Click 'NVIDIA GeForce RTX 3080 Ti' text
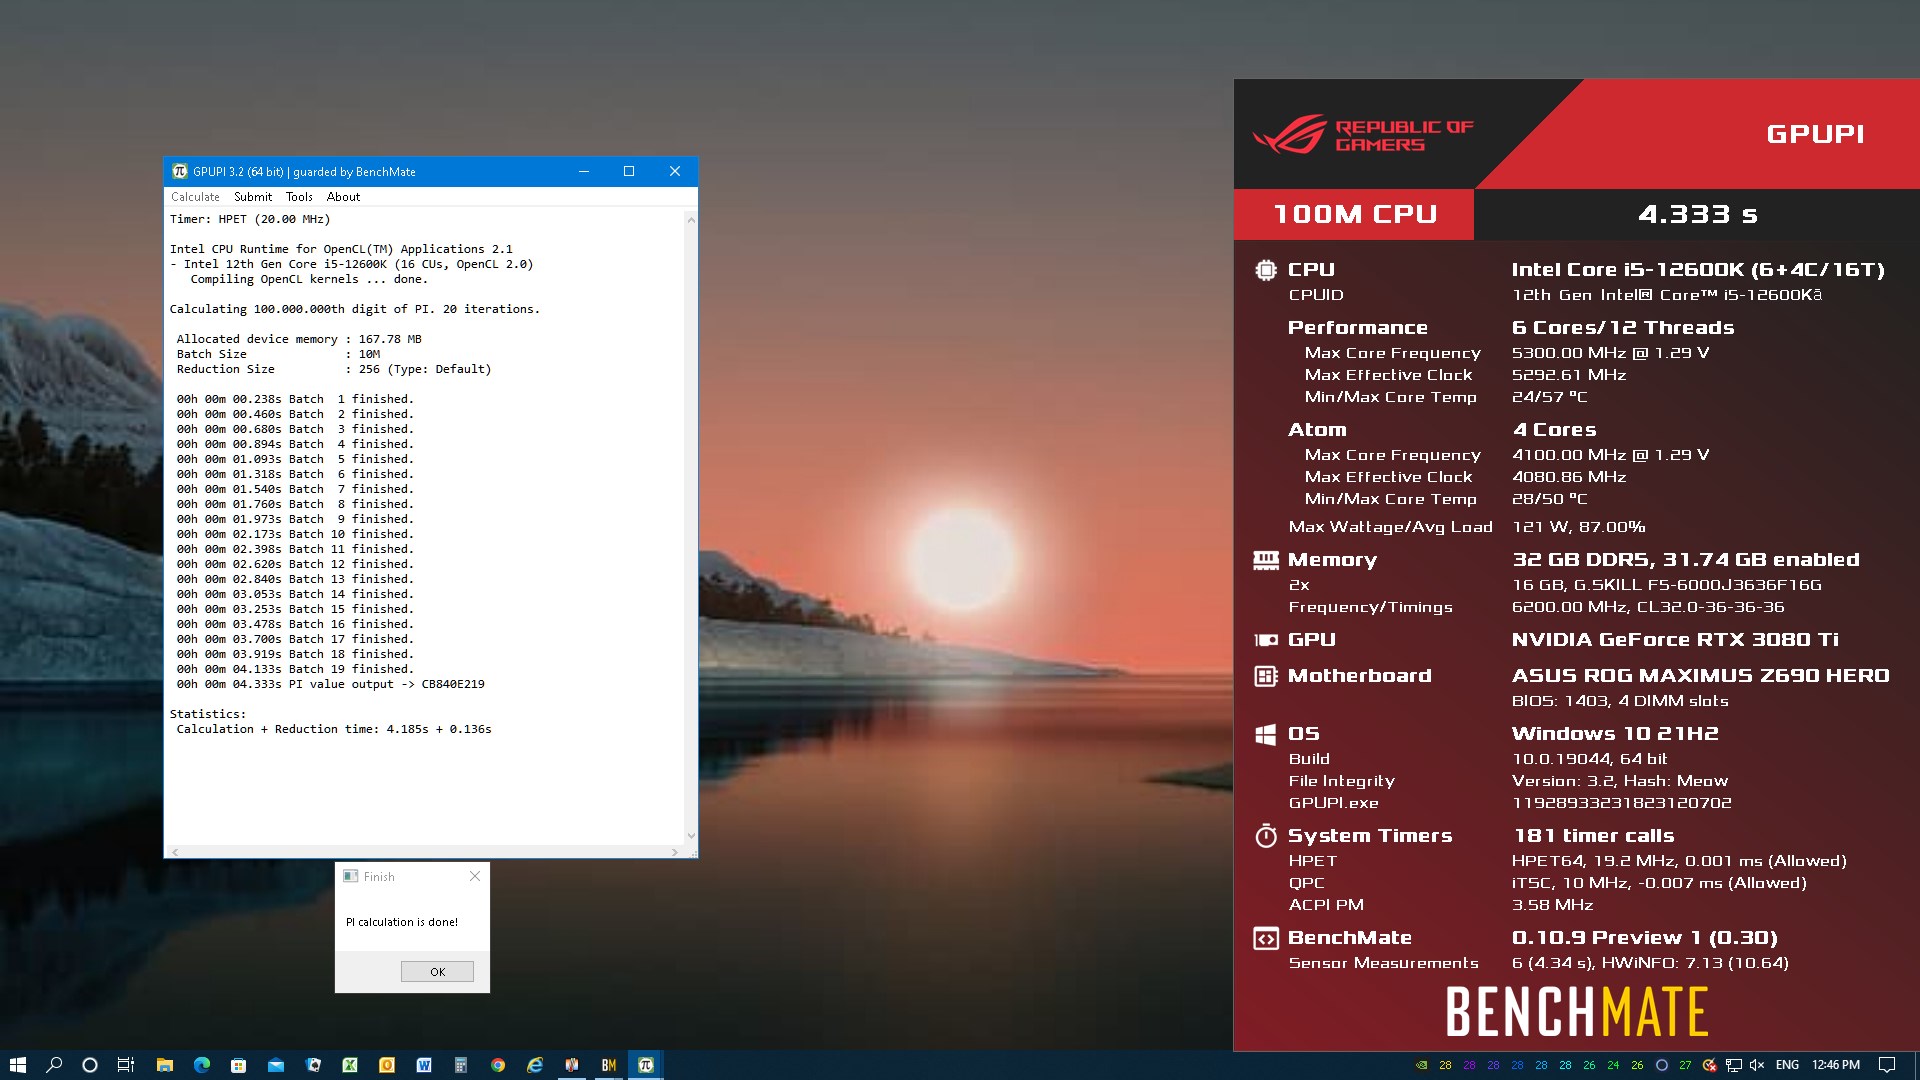The height and width of the screenshot is (1080, 1920). (1675, 640)
